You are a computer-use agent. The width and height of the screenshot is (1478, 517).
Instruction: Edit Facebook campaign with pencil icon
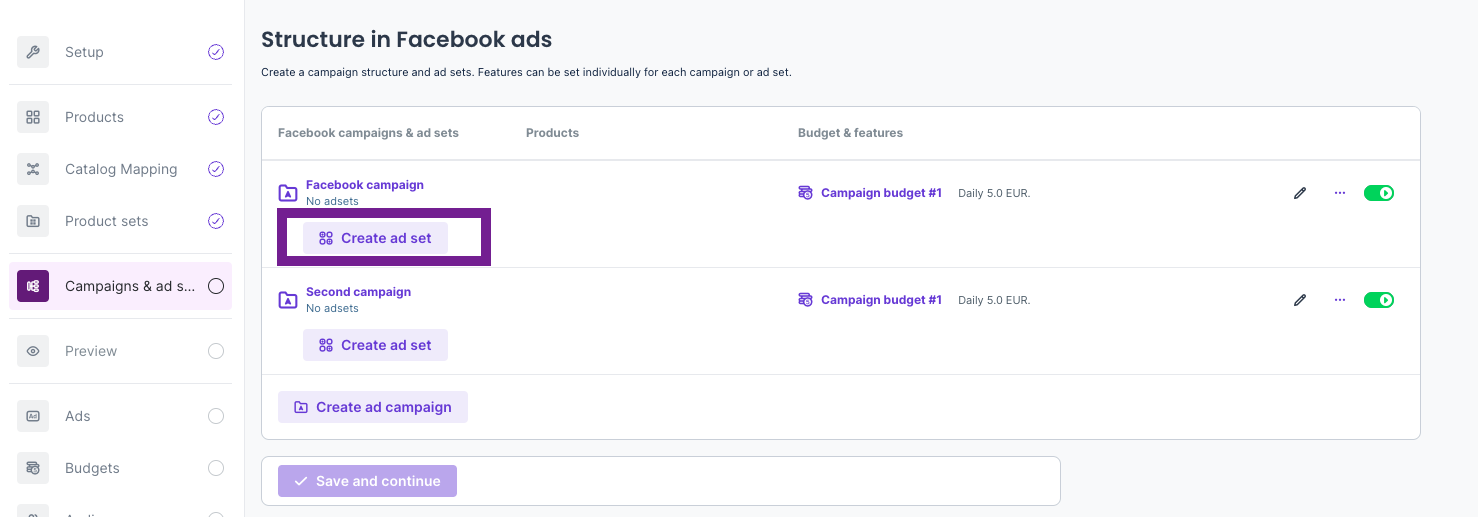coord(1300,193)
